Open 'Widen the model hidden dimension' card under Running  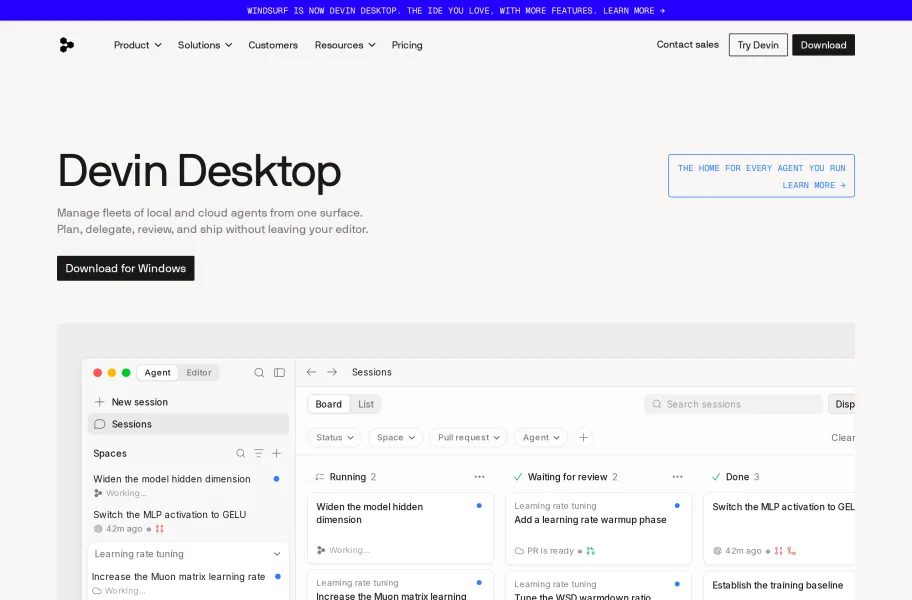(x=400, y=528)
